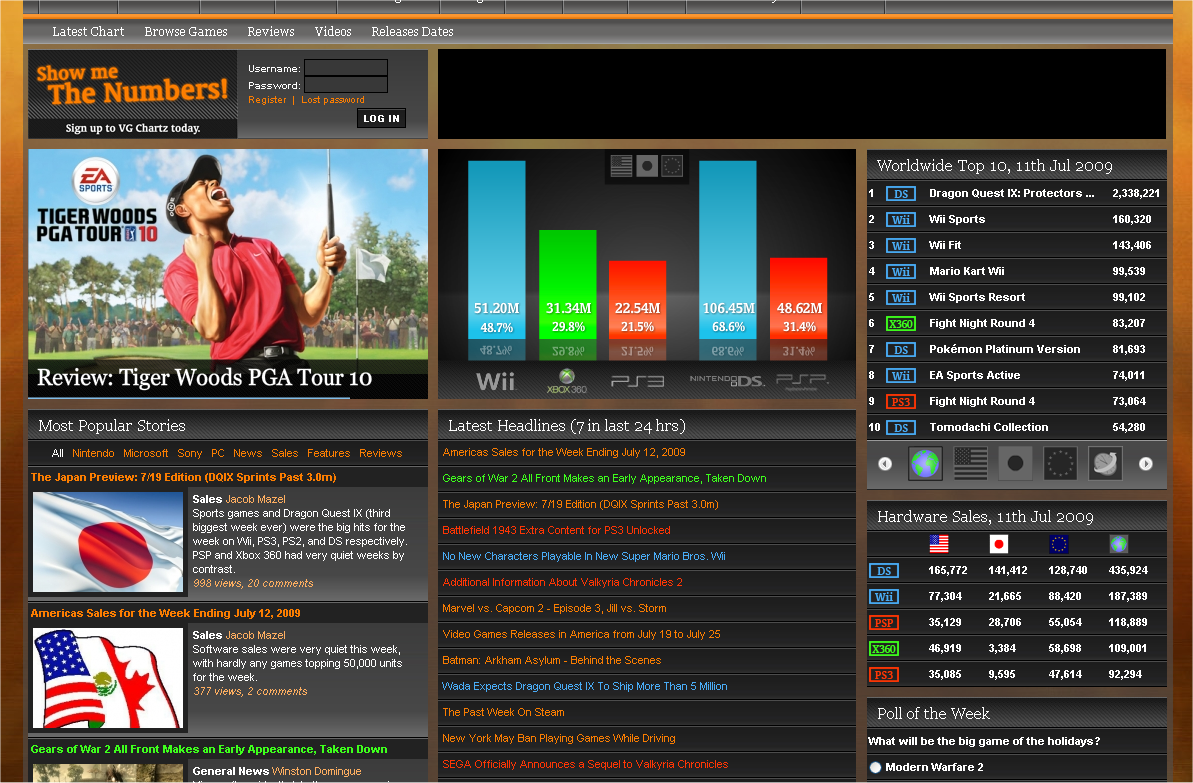Click the Register link

(267, 100)
